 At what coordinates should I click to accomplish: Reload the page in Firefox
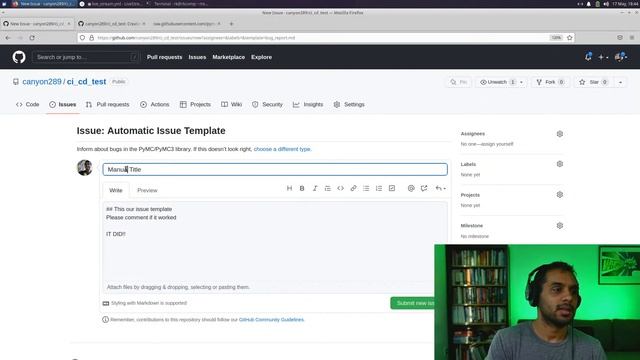point(32,38)
